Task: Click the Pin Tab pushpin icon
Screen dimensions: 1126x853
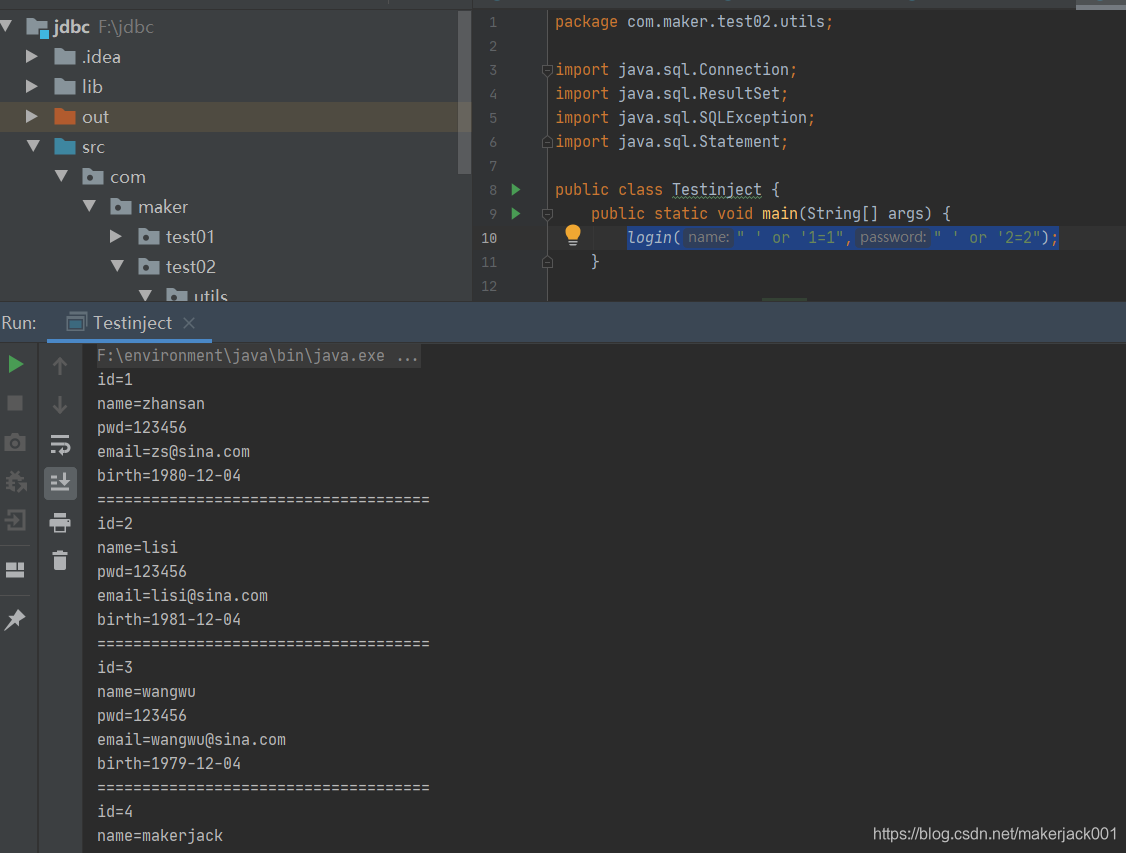Action: pyautogui.click(x=15, y=620)
